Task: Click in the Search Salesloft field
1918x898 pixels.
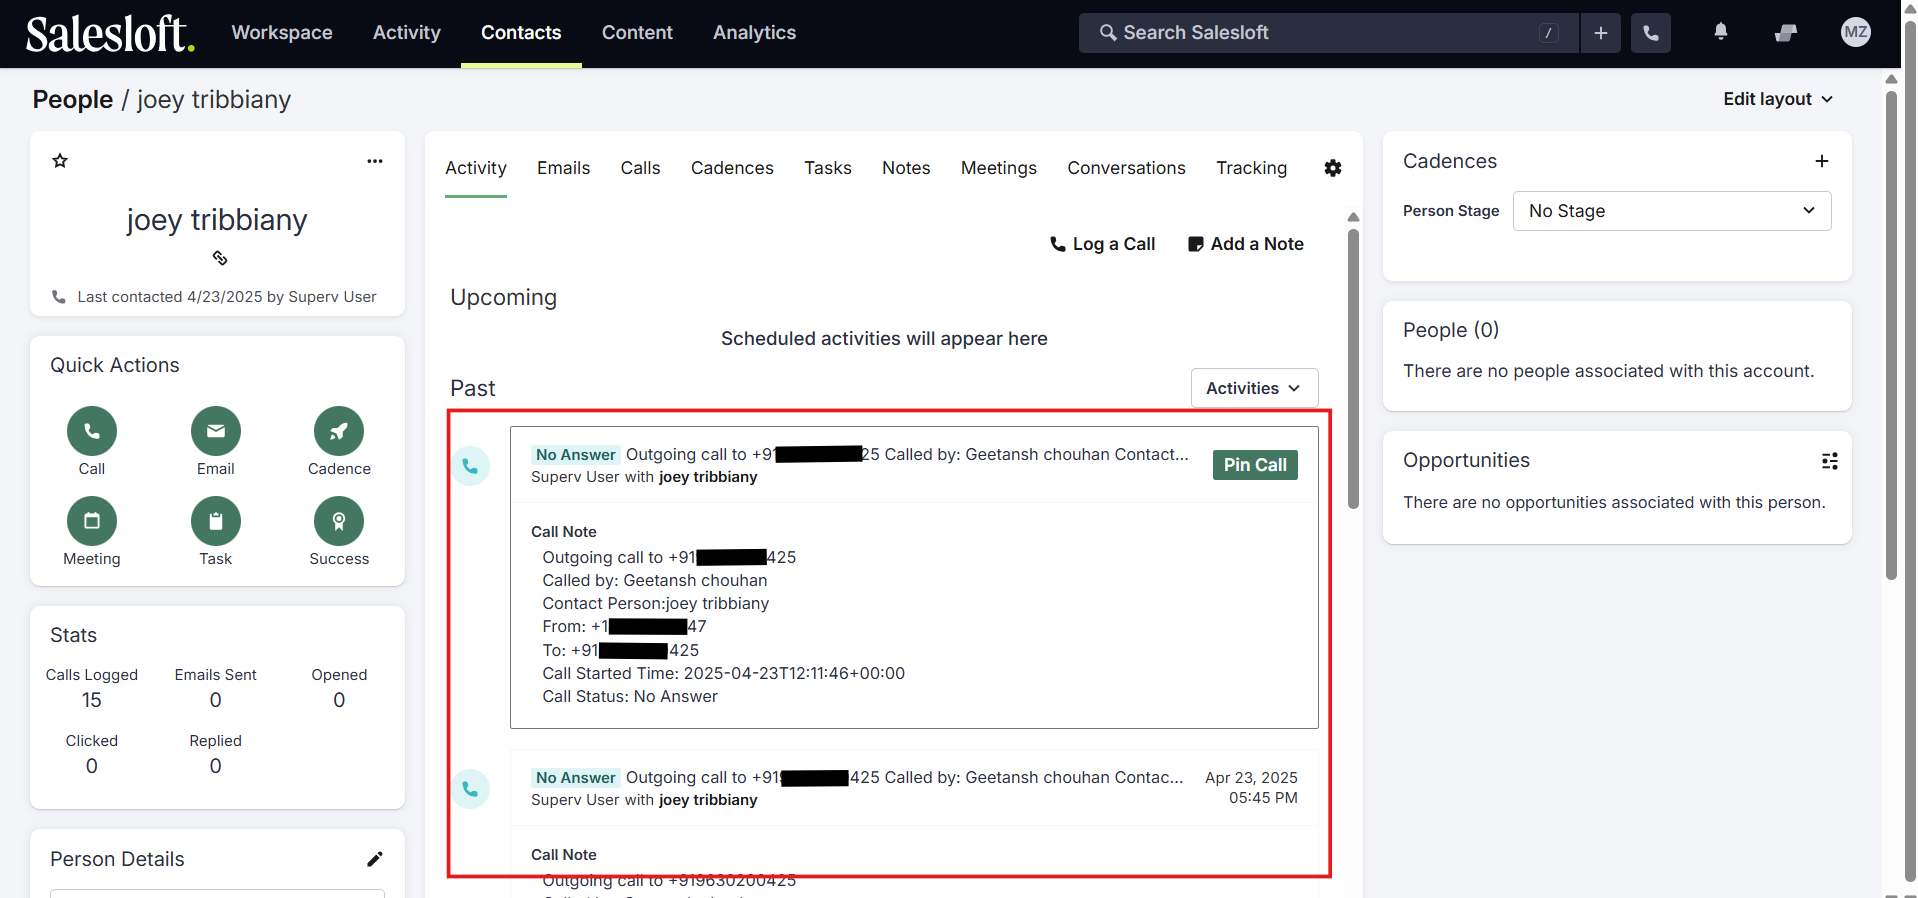Action: click(1328, 33)
